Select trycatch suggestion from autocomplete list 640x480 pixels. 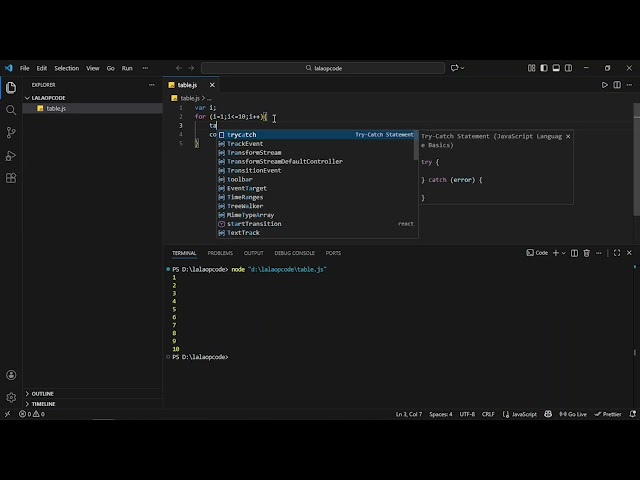pos(241,134)
